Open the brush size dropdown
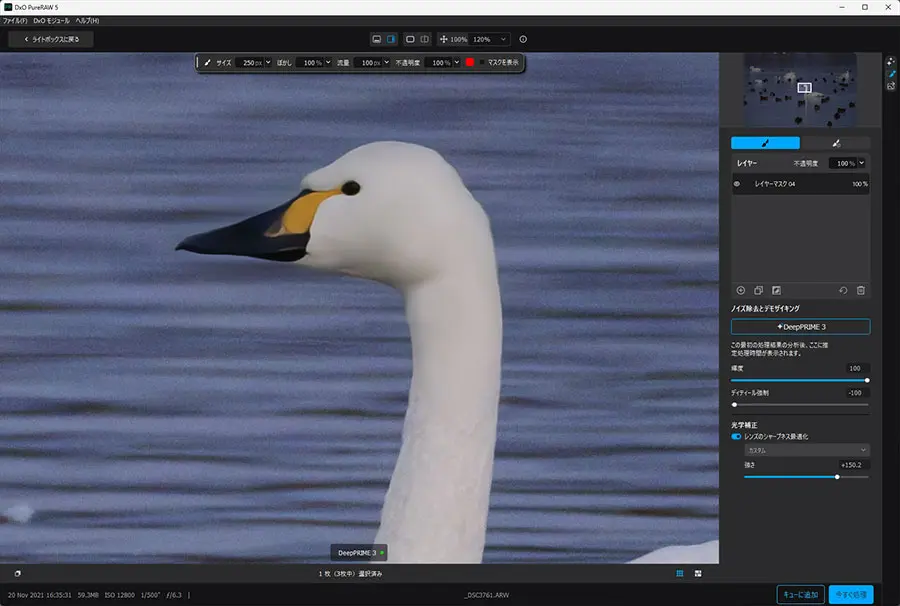 coord(268,63)
